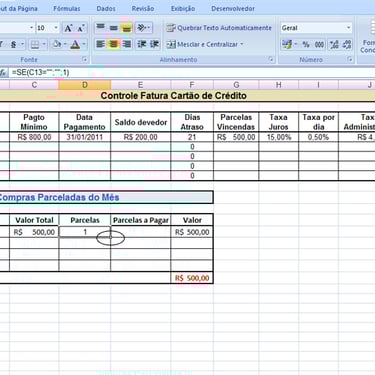375x375 pixels.
Task: Expand Mesclar e Centralizar dropdown arrow
Action: [x=242, y=44]
